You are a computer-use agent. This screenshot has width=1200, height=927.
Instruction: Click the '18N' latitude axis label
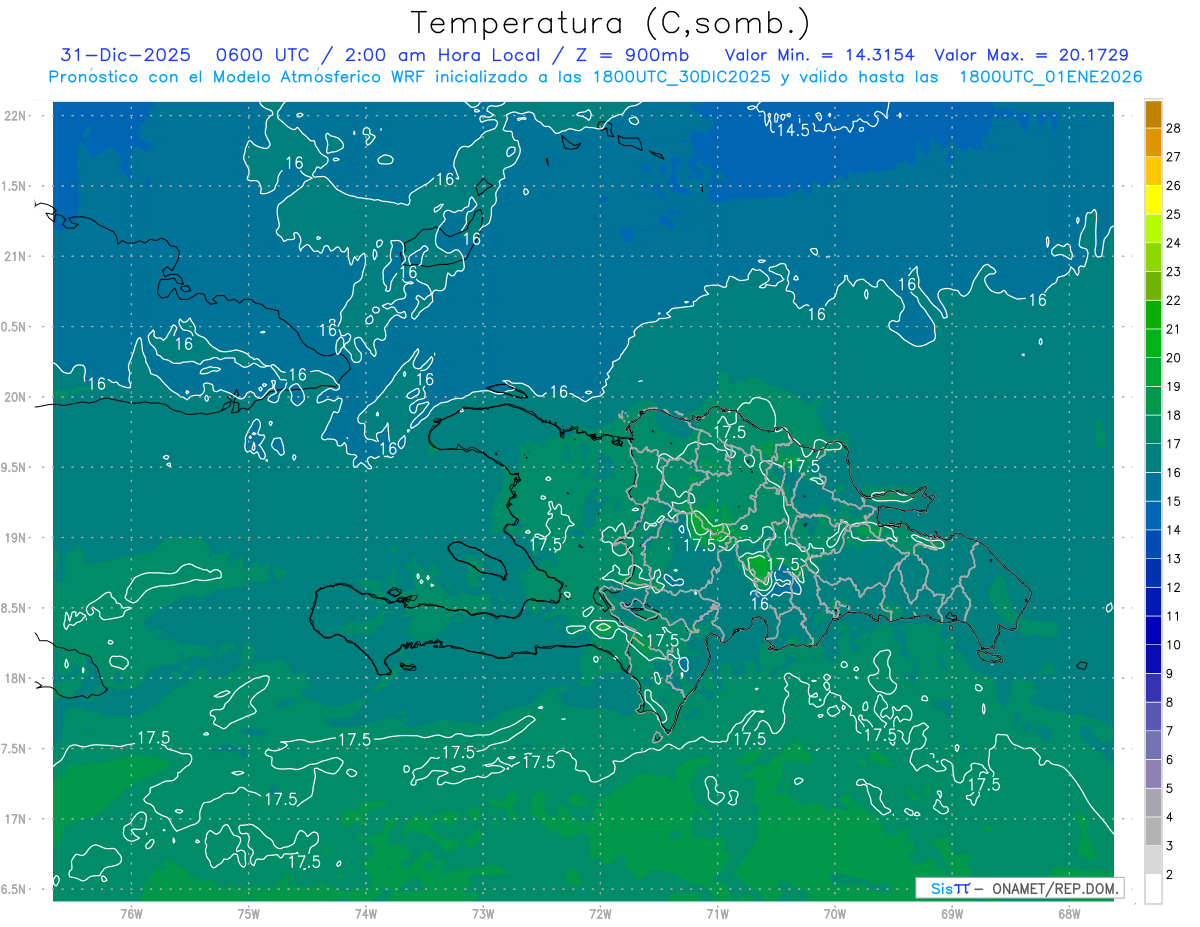click(16, 678)
